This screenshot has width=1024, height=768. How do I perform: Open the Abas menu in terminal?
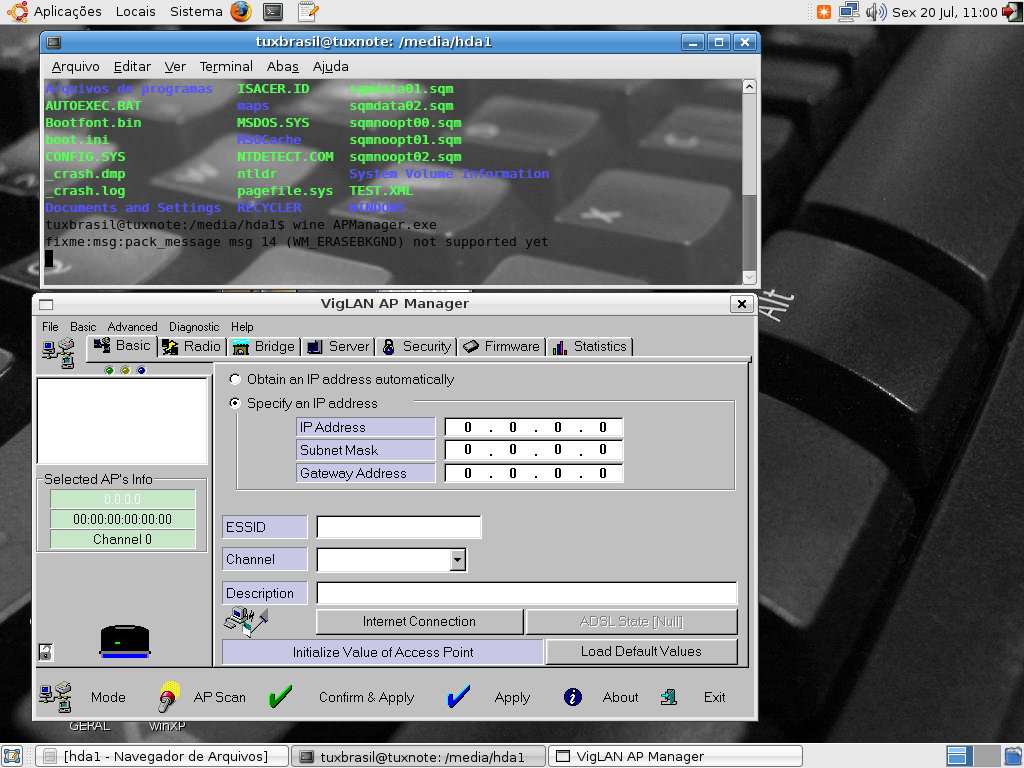282,66
